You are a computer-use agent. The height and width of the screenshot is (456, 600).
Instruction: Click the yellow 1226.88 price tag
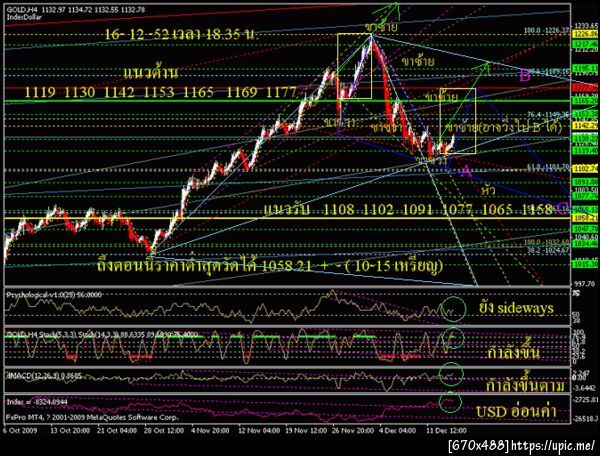[x=585, y=35]
